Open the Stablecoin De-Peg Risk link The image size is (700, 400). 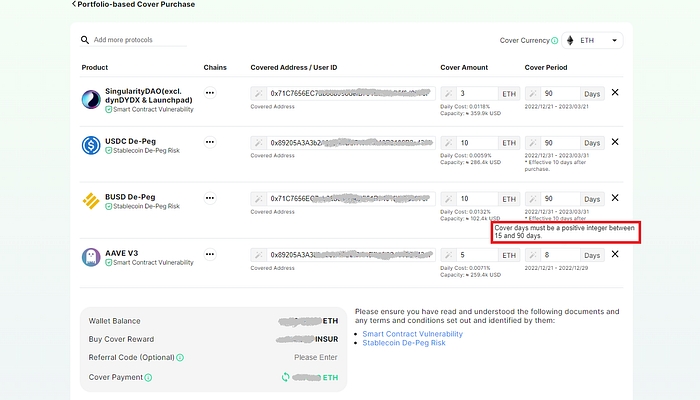pyautogui.click(x=403, y=343)
